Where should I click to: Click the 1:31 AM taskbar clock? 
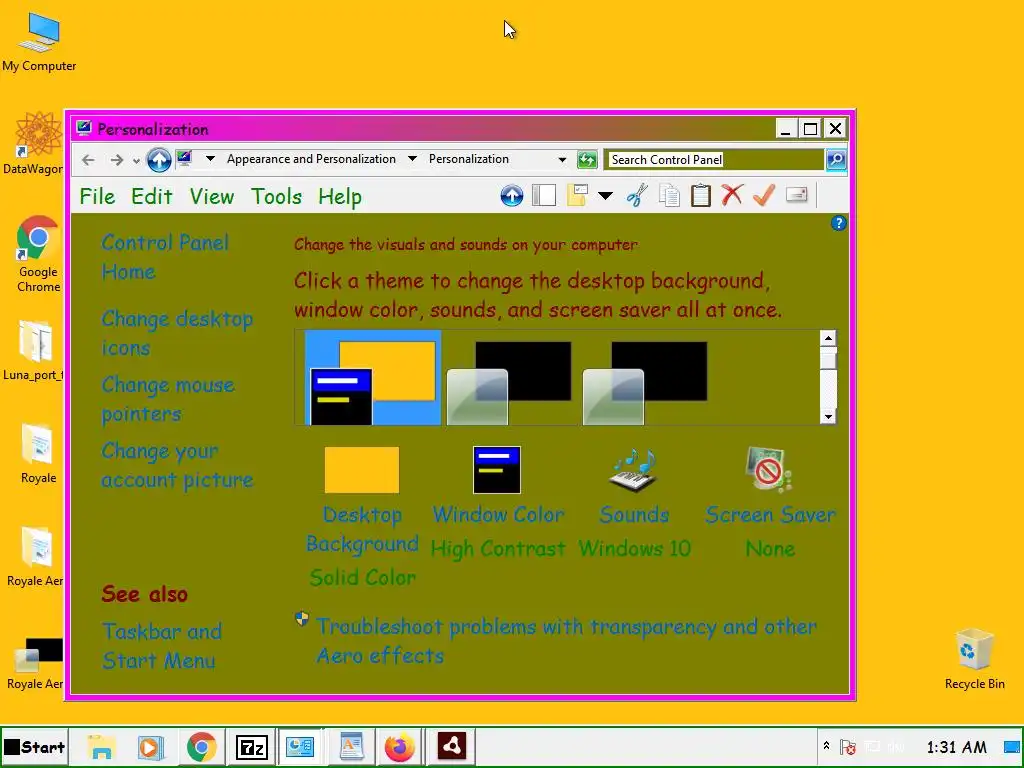(956, 746)
